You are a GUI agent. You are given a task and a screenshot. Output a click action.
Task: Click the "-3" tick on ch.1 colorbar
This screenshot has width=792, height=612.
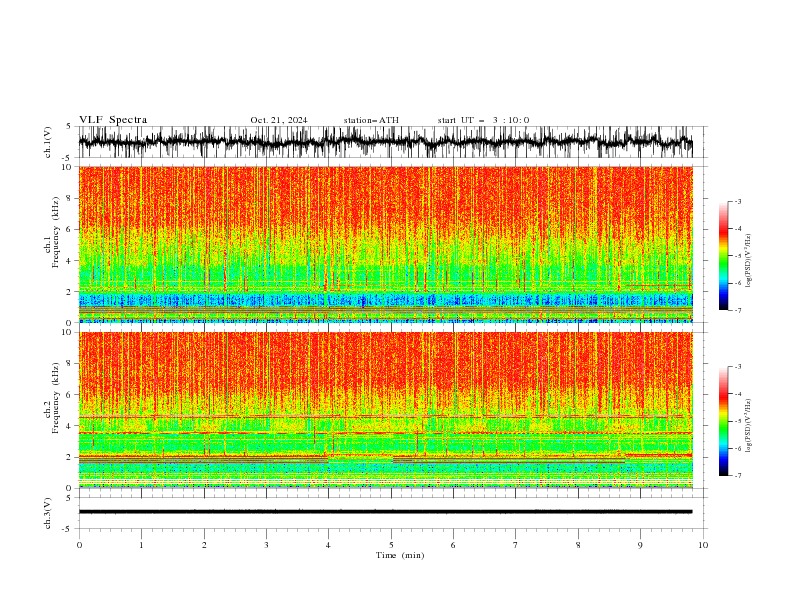click(737, 201)
